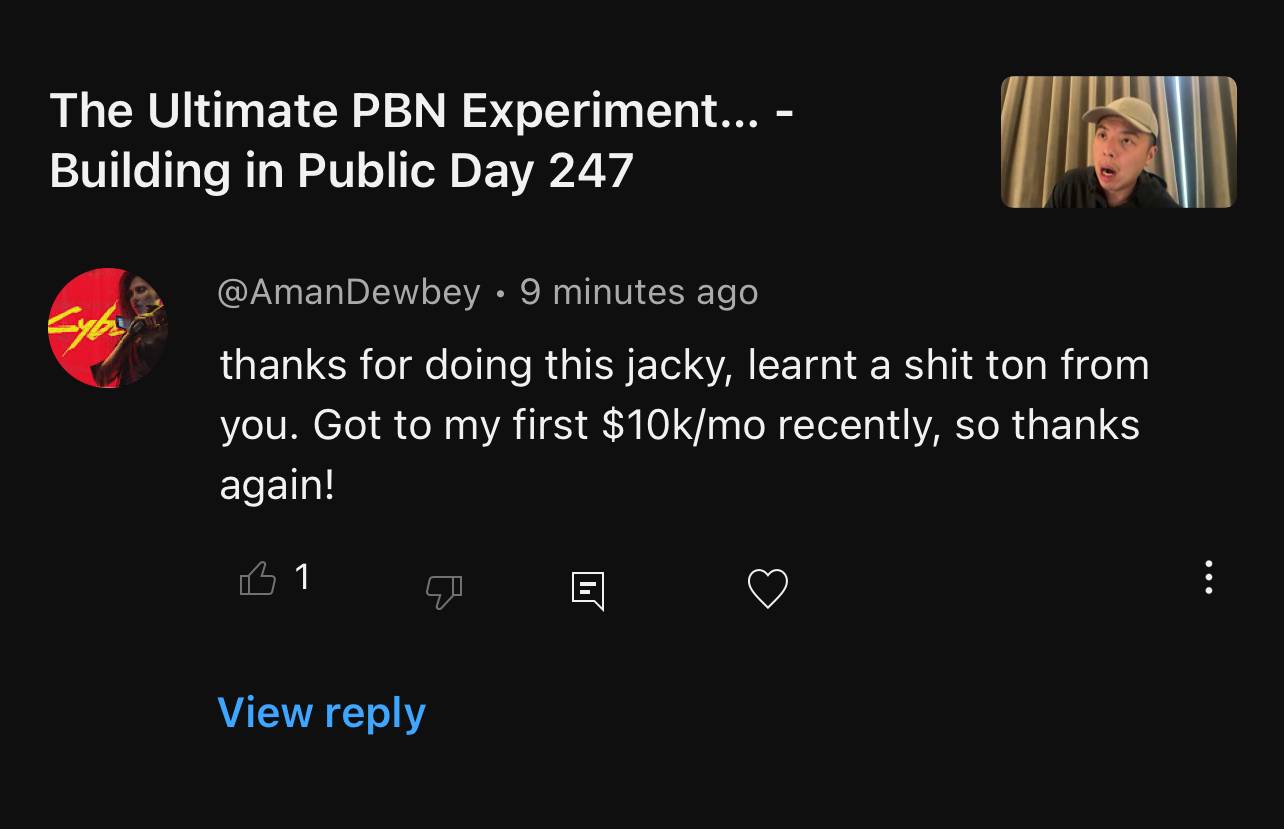
Task: Show the reply thread under this comment
Action: click(x=321, y=712)
